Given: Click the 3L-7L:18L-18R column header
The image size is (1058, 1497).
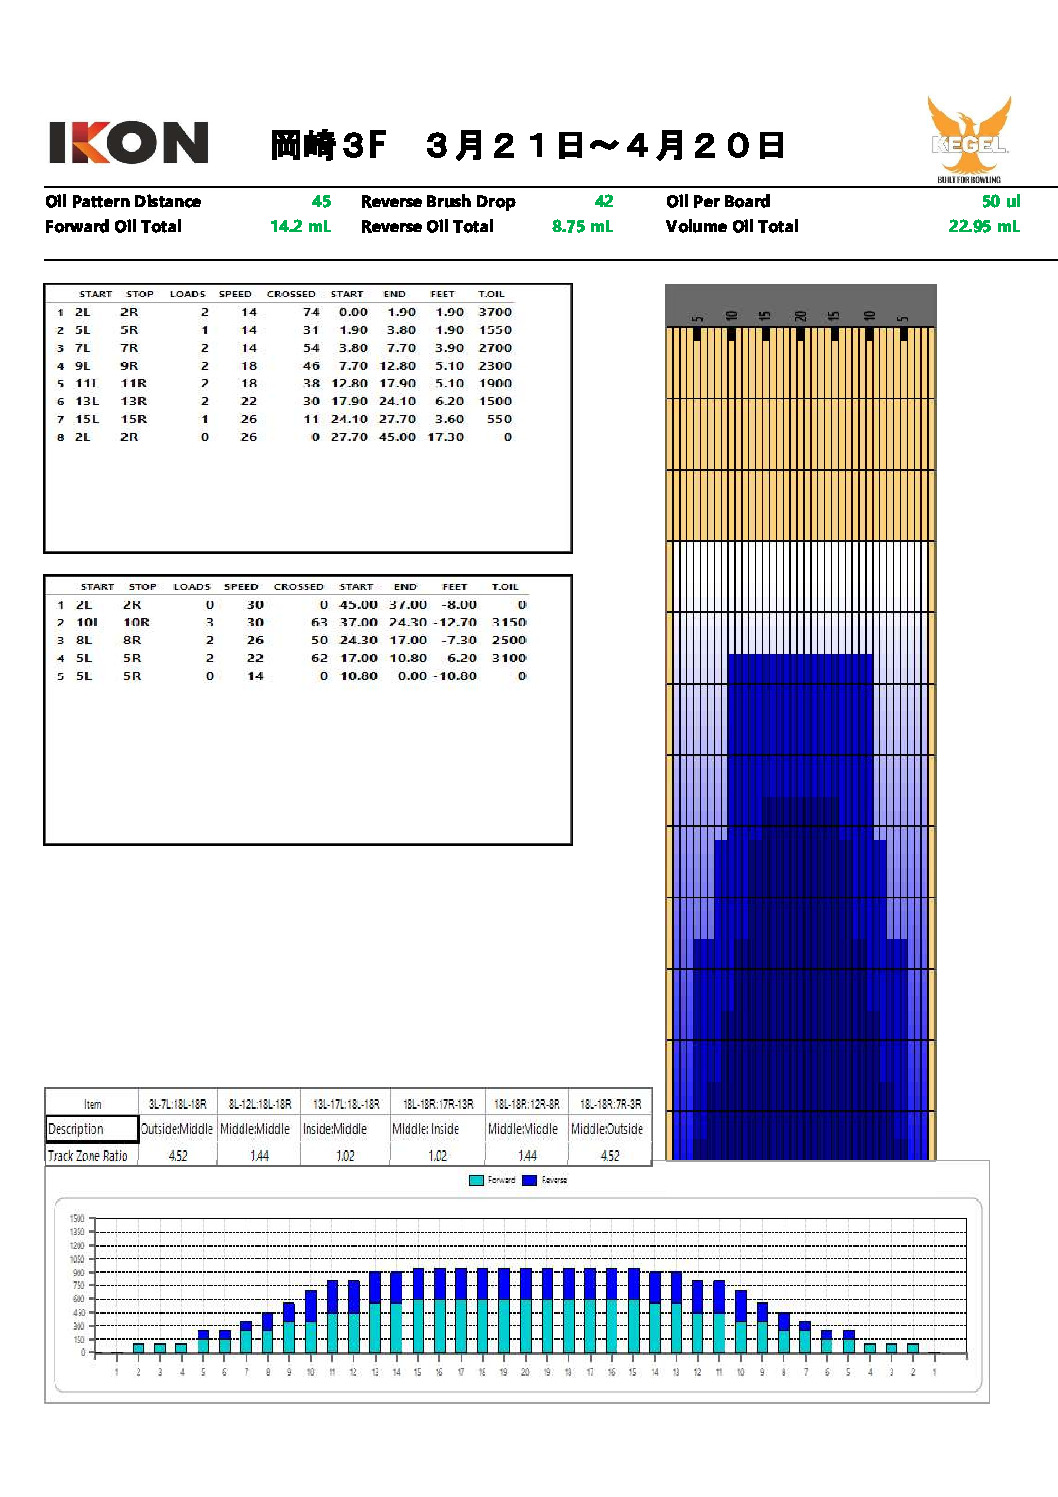Looking at the screenshot, I should tap(177, 1104).
